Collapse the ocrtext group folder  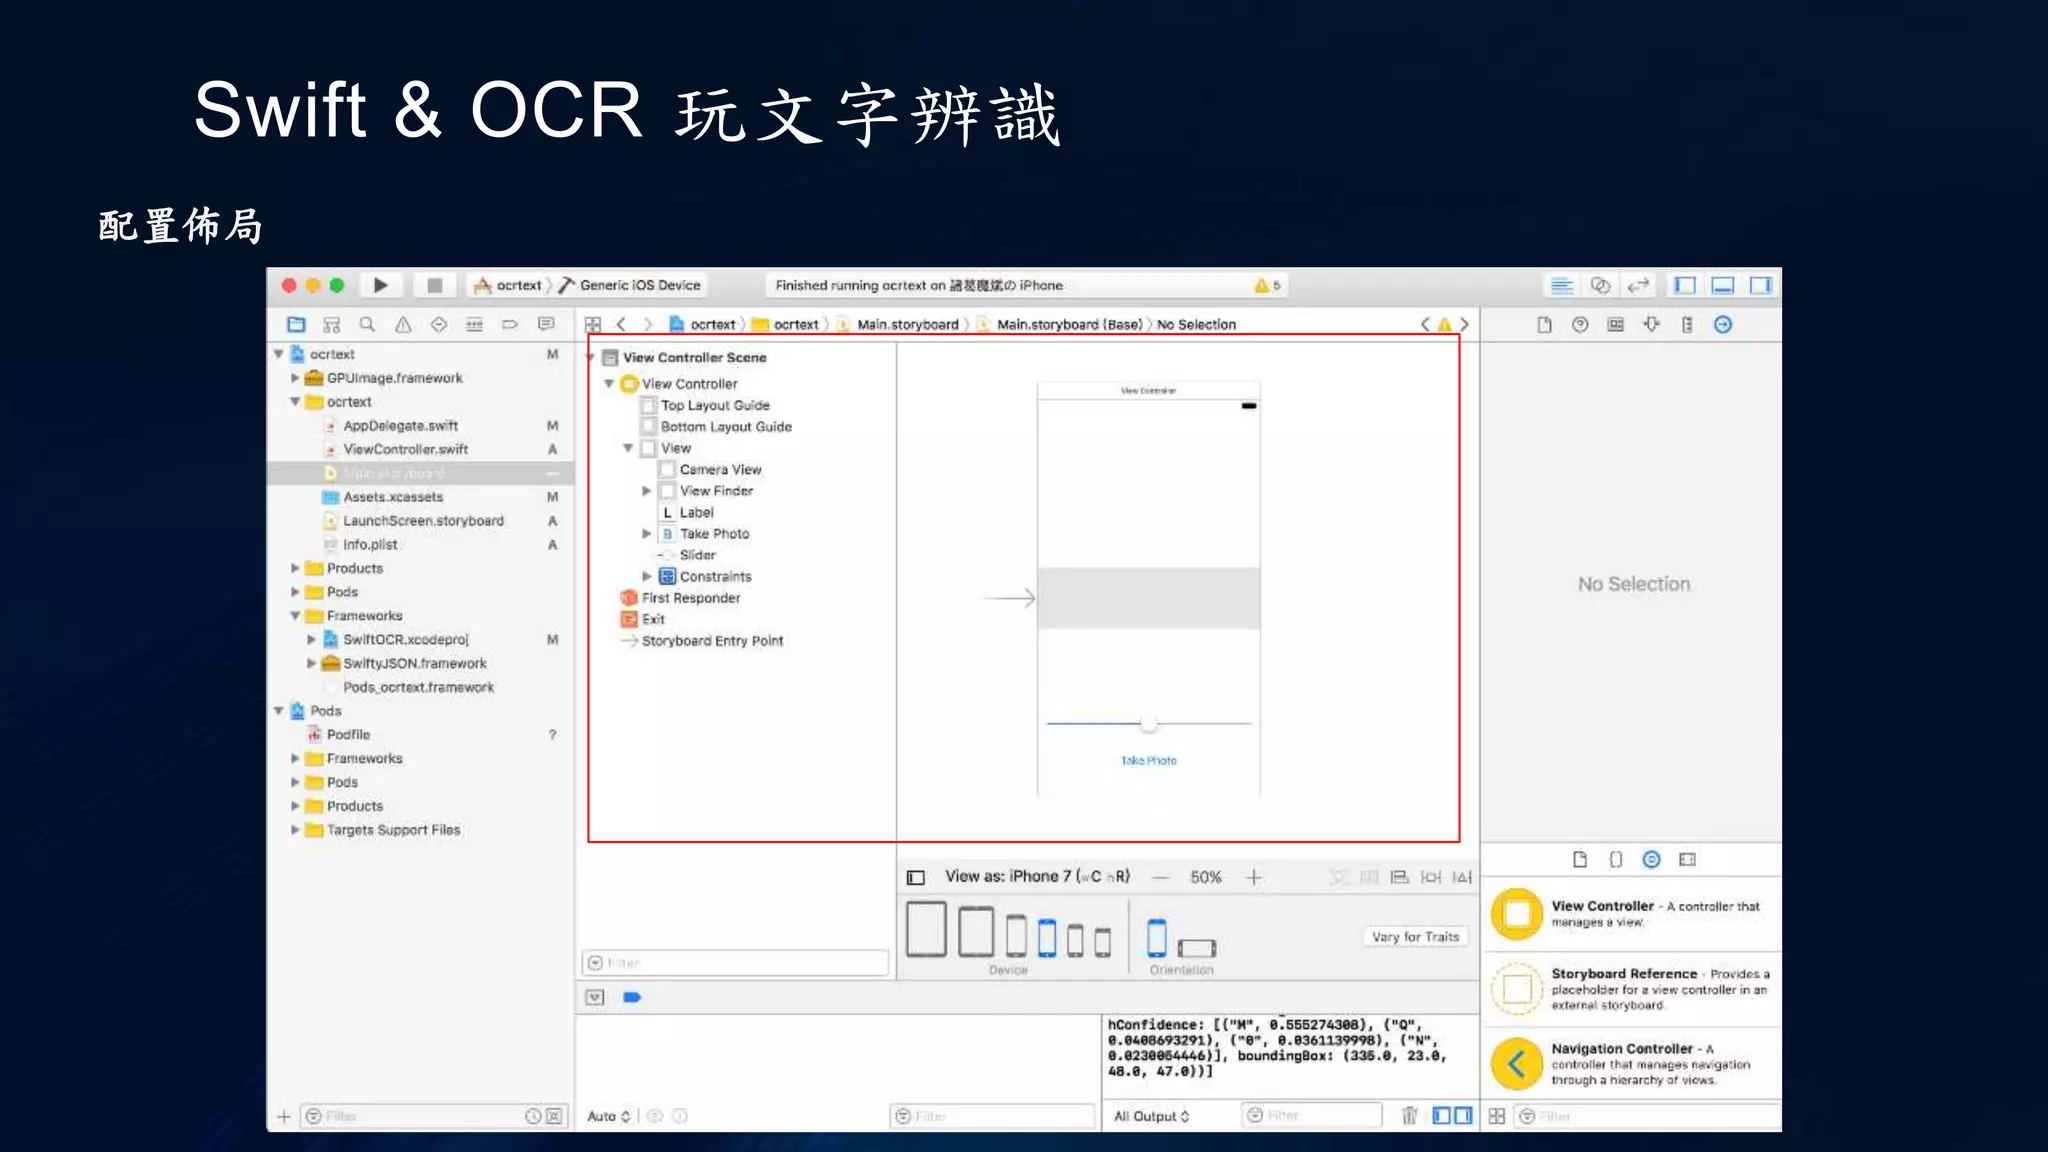pos(295,402)
